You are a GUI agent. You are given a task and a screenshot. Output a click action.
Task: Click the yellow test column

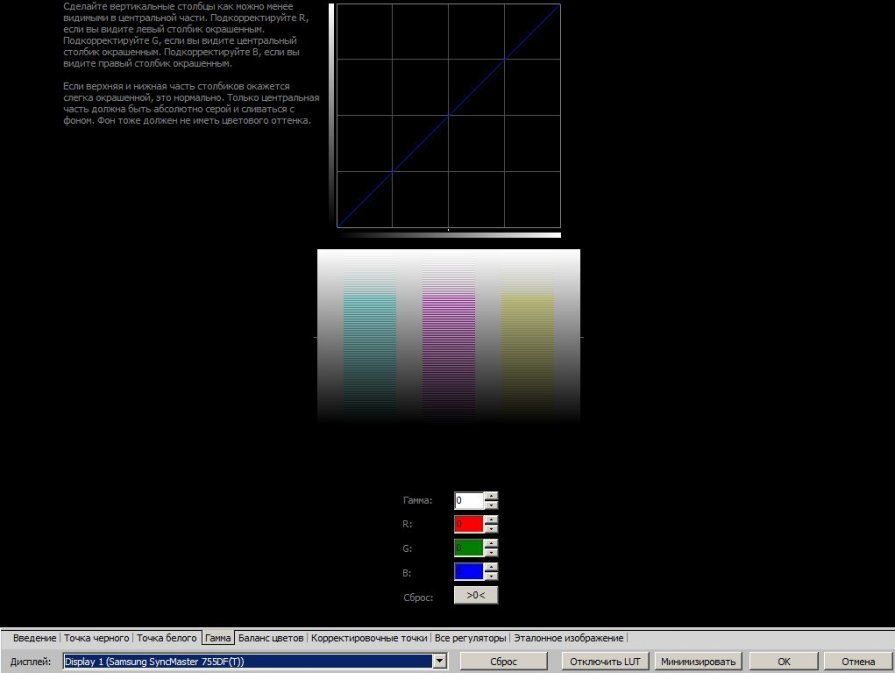527,342
